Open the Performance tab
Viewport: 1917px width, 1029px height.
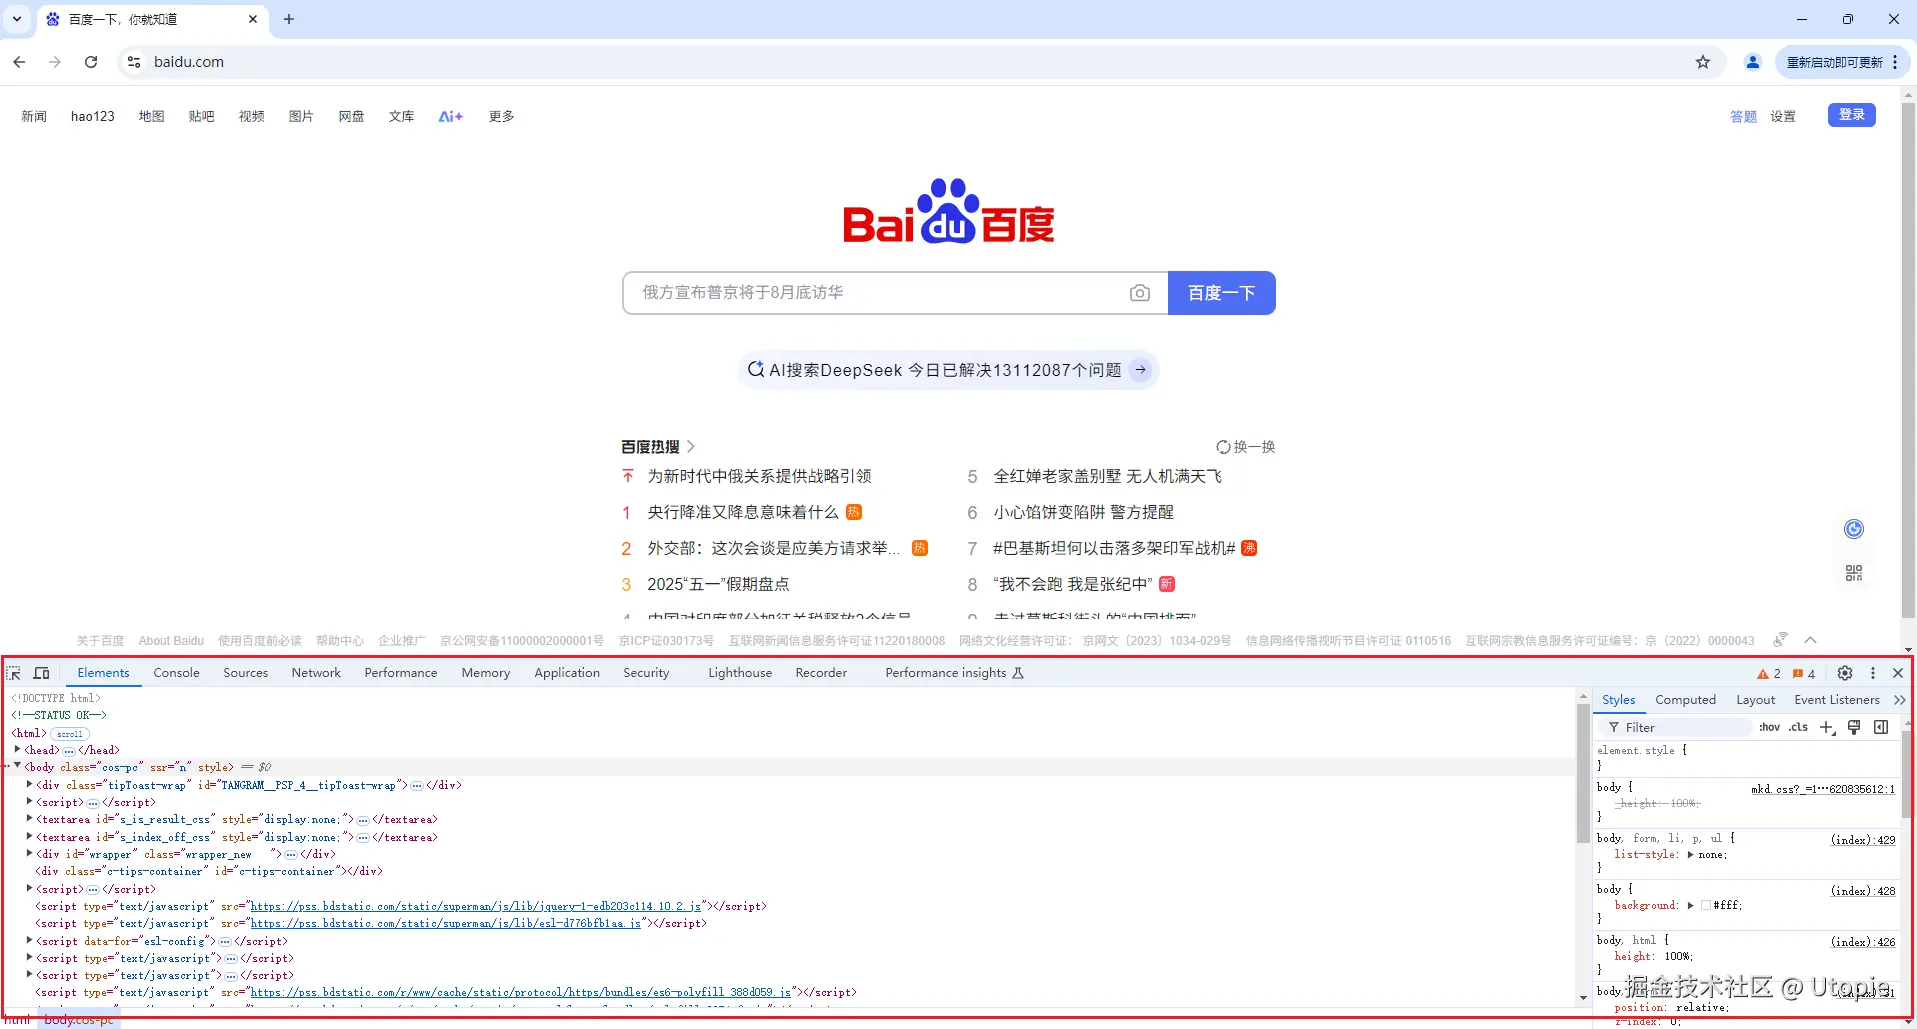401,673
